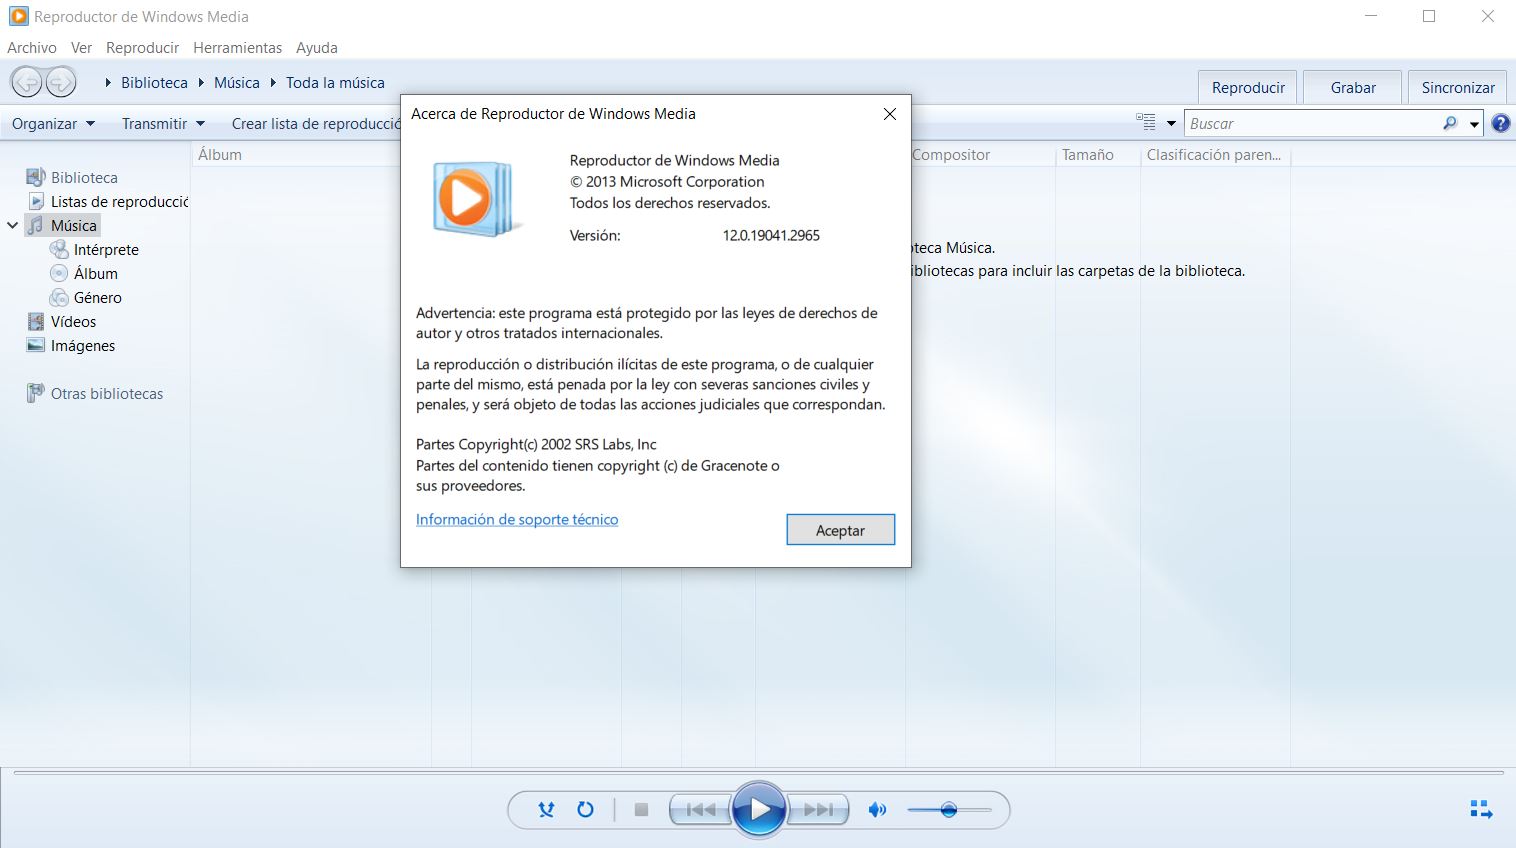Click the version number 12.0.19041.2965
The height and width of the screenshot is (848, 1516).
(771, 236)
